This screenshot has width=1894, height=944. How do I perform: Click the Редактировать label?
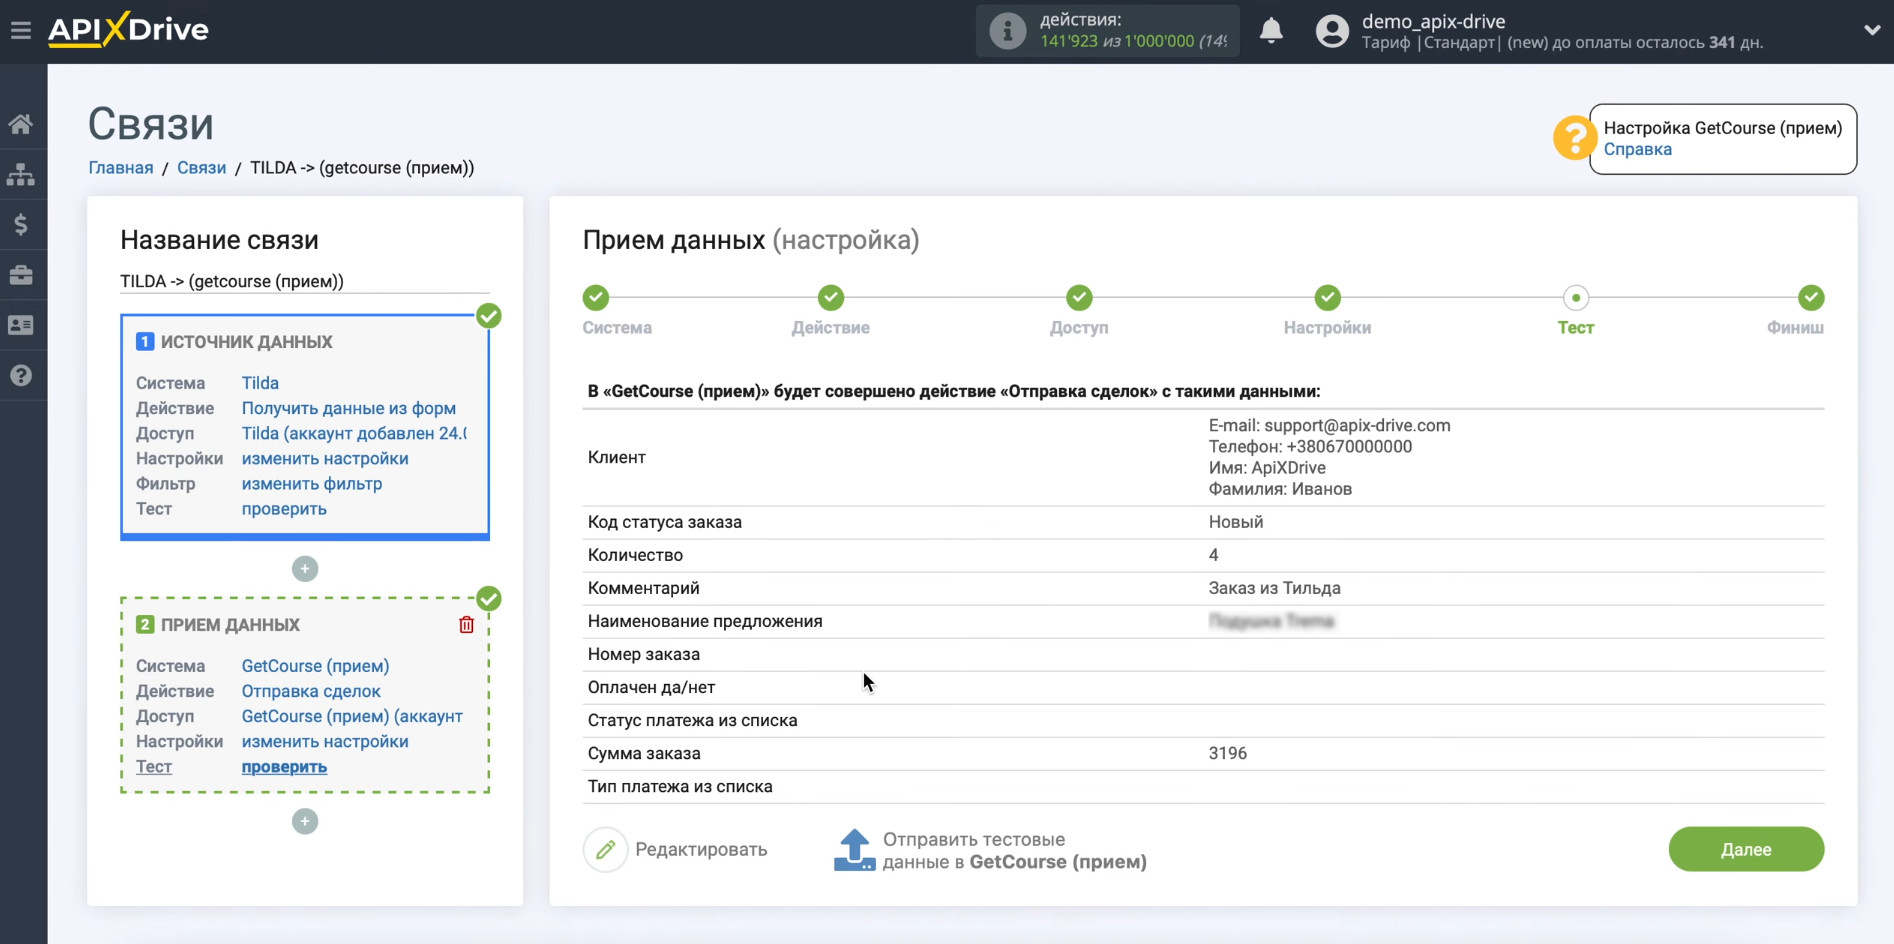tap(701, 850)
